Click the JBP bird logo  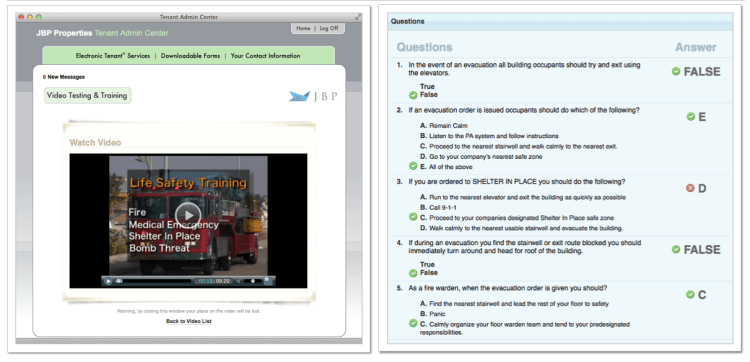coord(299,96)
